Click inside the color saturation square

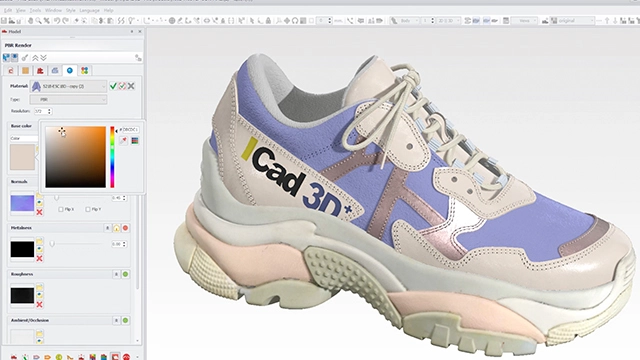(76, 157)
